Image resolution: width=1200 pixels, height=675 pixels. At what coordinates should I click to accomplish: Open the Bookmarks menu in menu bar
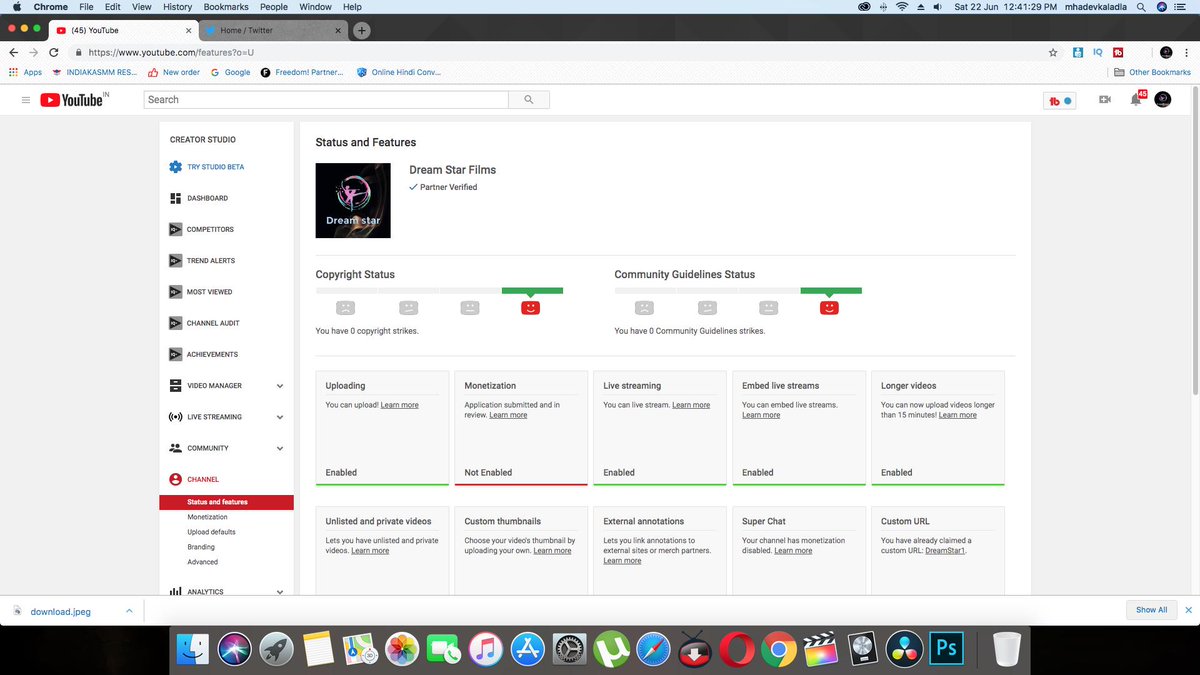(x=225, y=7)
